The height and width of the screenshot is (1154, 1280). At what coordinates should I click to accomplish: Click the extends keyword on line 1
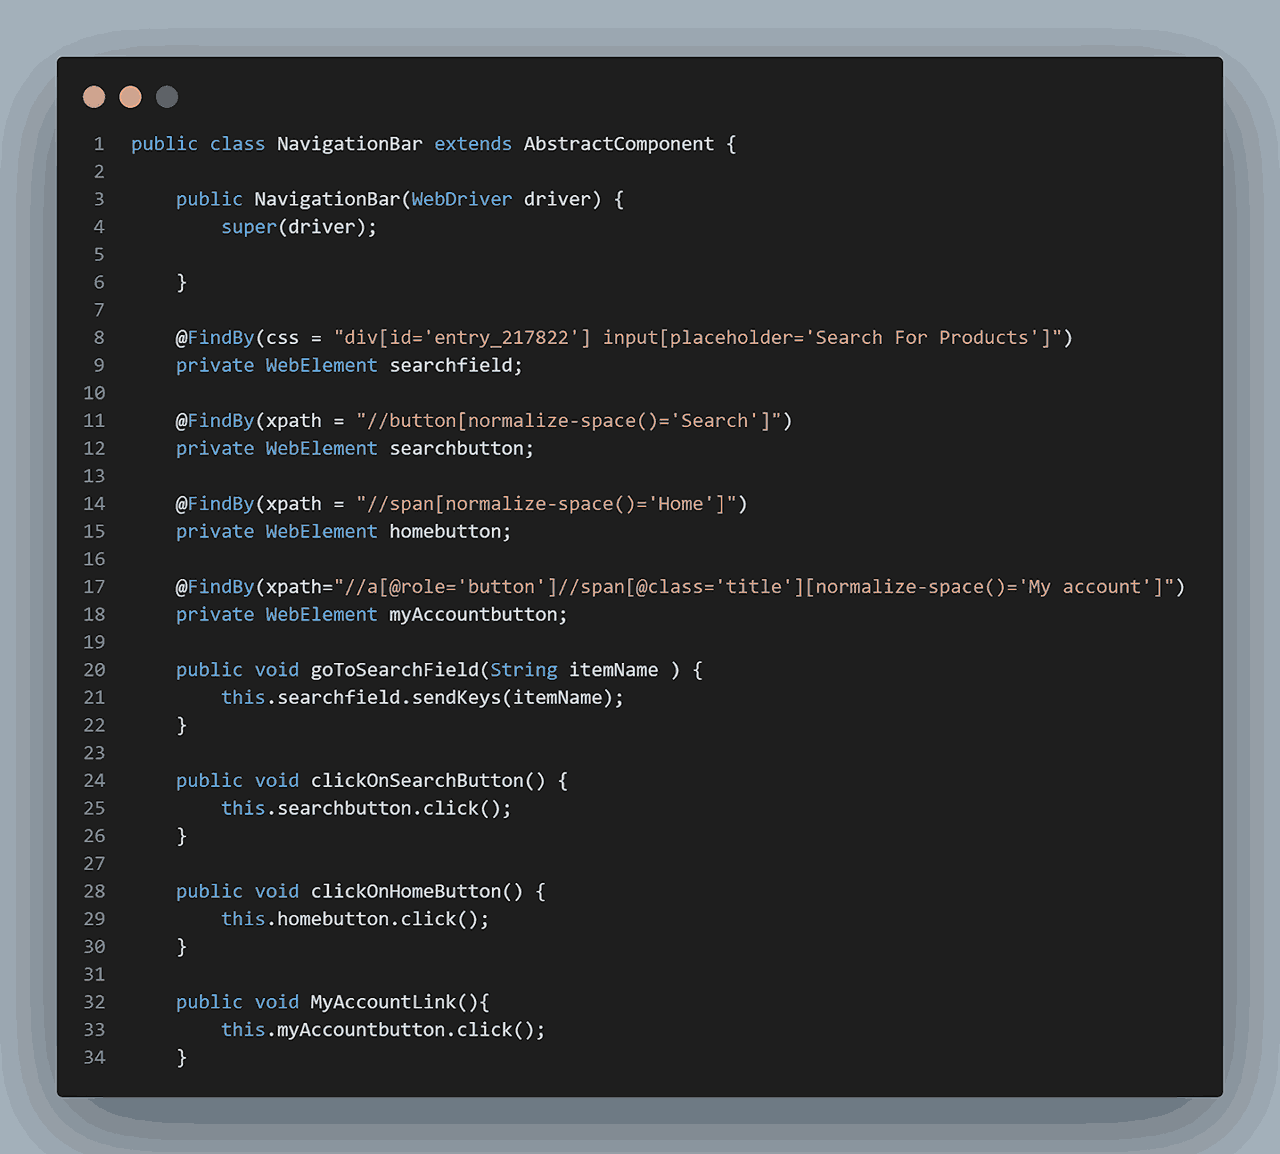coord(473,144)
